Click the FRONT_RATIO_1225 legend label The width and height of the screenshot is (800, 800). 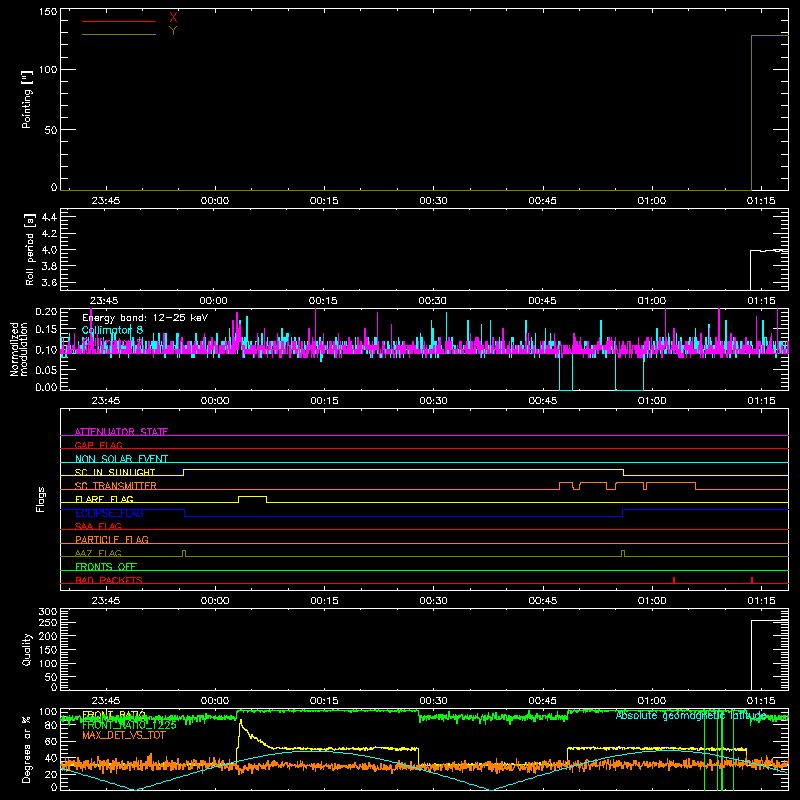tap(129, 725)
